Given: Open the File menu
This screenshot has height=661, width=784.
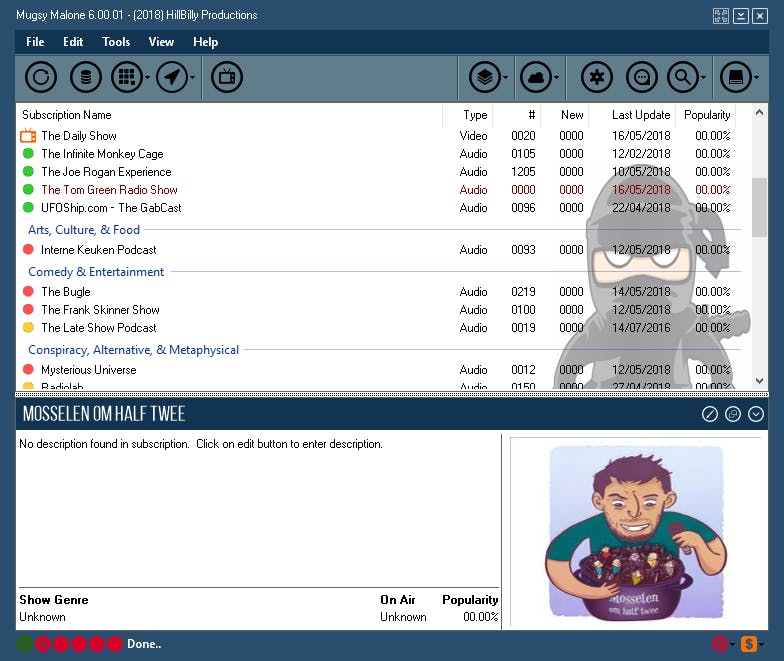Looking at the screenshot, I should click(x=35, y=42).
